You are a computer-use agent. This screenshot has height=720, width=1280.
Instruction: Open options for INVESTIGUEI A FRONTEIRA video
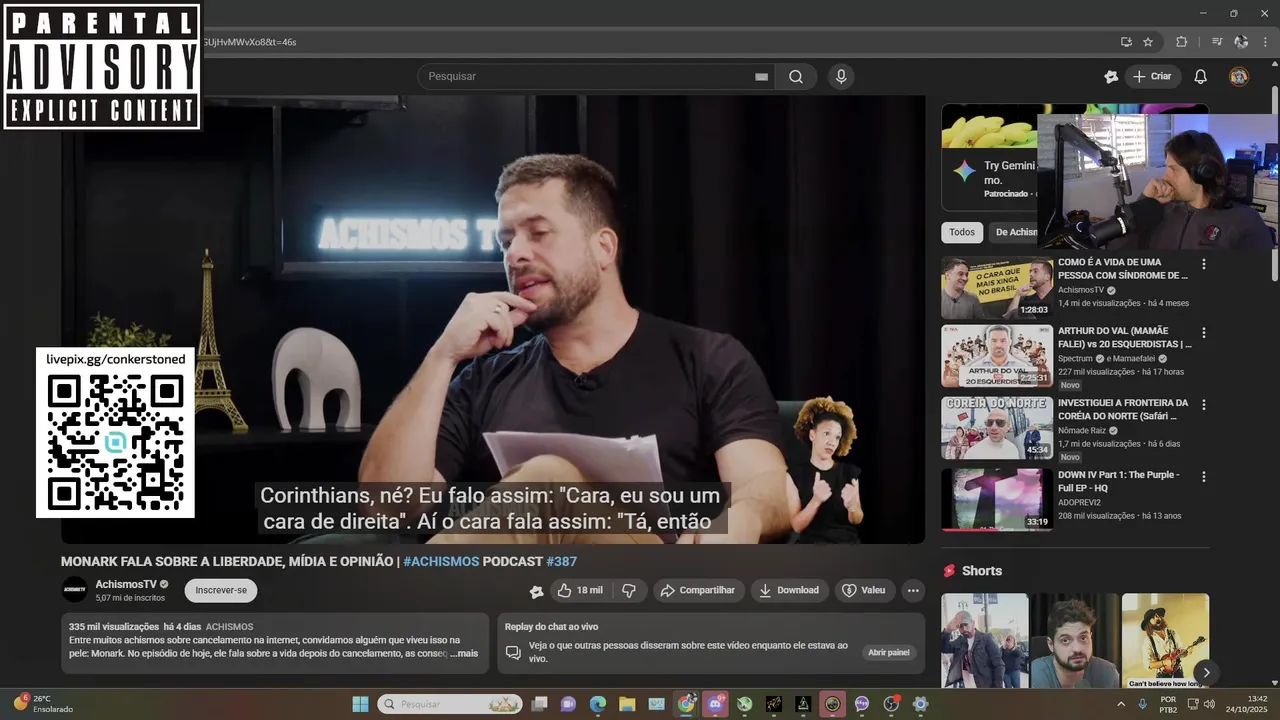click(x=1204, y=405)
